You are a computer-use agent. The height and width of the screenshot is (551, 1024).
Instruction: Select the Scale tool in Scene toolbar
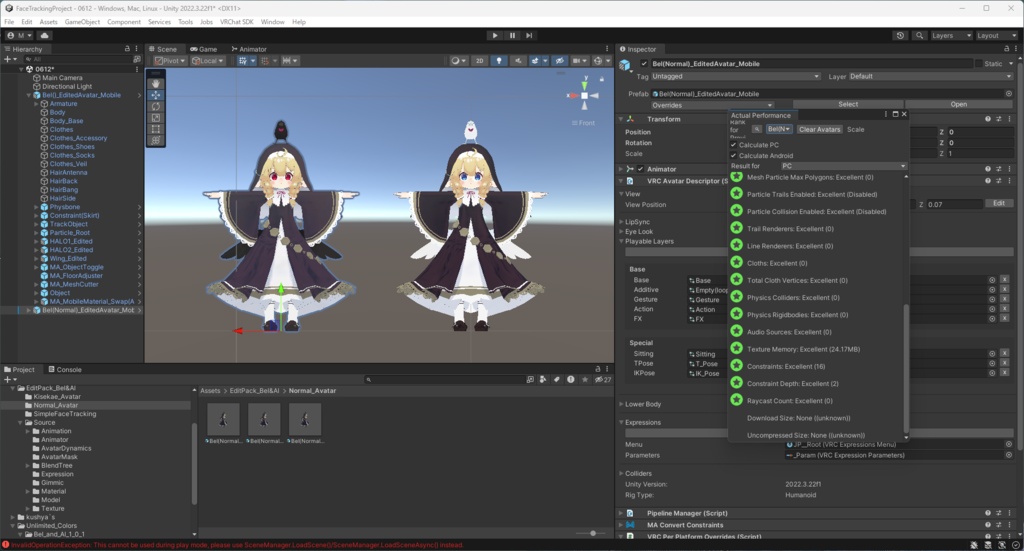[155, 118]
